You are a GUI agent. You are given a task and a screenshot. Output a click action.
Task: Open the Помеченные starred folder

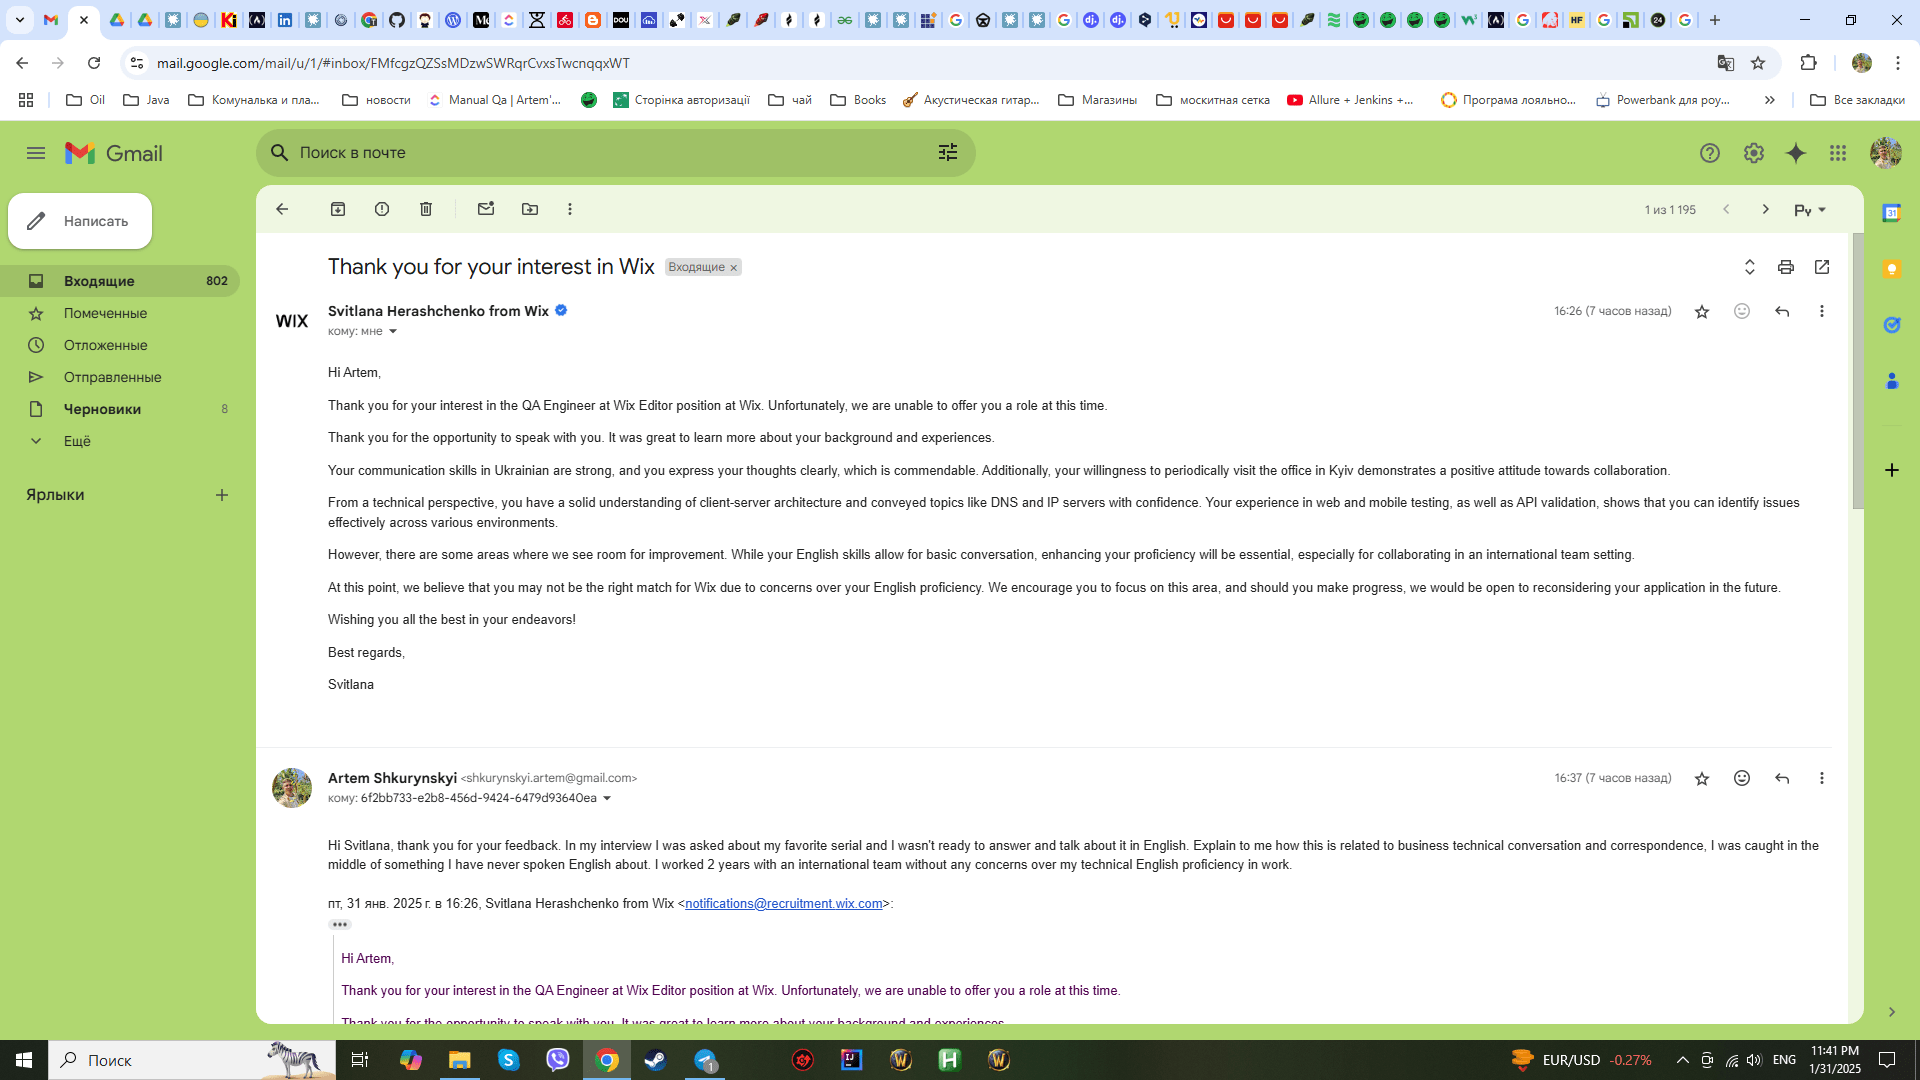click(120, 313)
